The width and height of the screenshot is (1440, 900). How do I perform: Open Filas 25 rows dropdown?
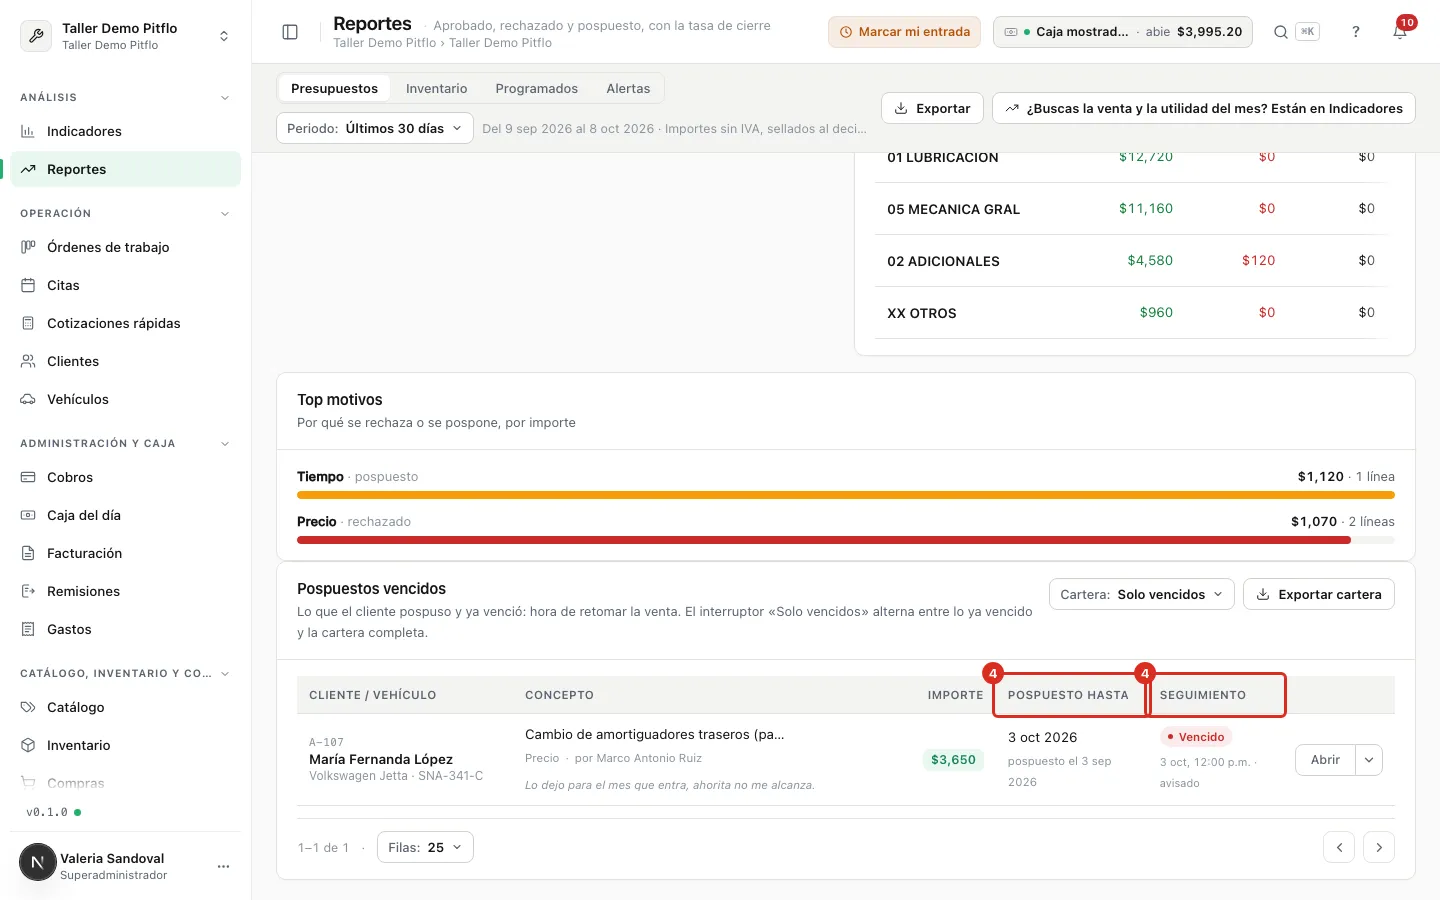point(425,847)
